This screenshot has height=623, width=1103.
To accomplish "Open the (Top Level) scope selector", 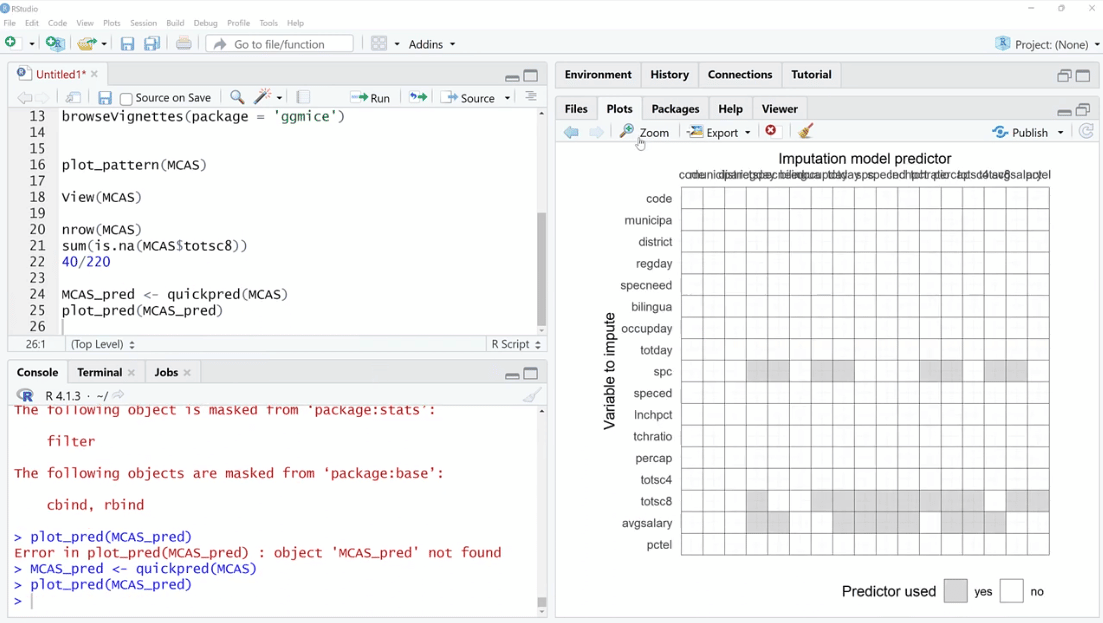I will pos(103,344).
